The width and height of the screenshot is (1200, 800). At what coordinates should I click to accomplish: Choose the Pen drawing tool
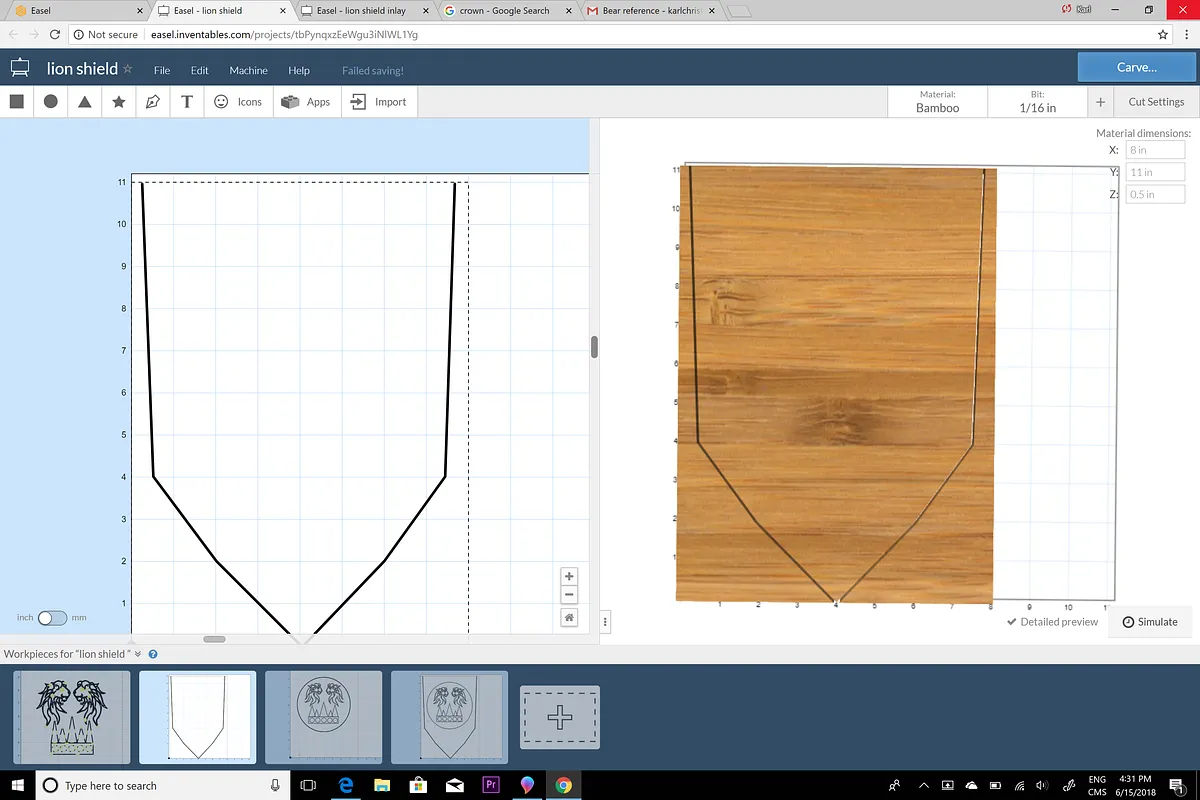point(153,102)
